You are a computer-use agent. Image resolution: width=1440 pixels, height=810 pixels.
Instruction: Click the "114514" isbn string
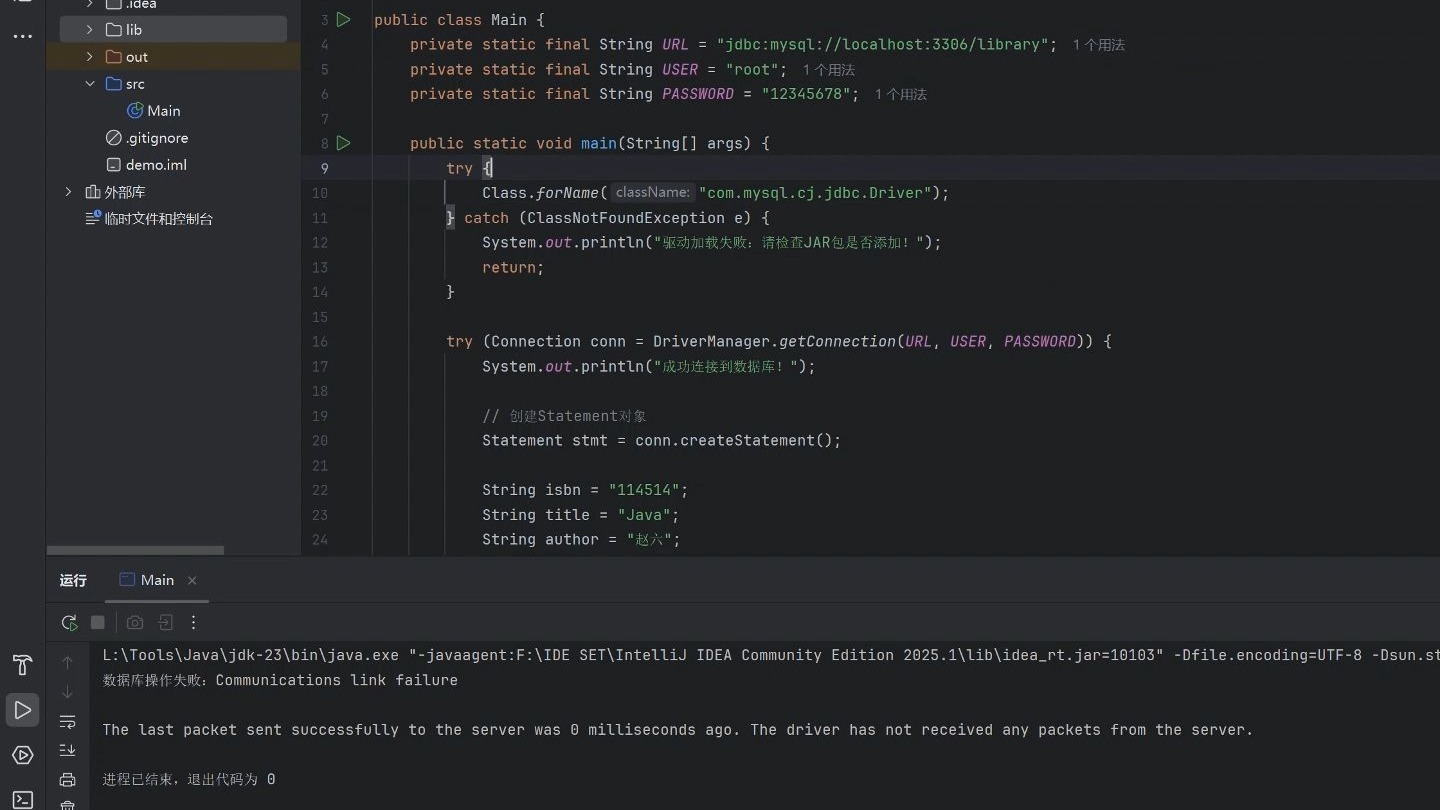[x=644, y=490]
